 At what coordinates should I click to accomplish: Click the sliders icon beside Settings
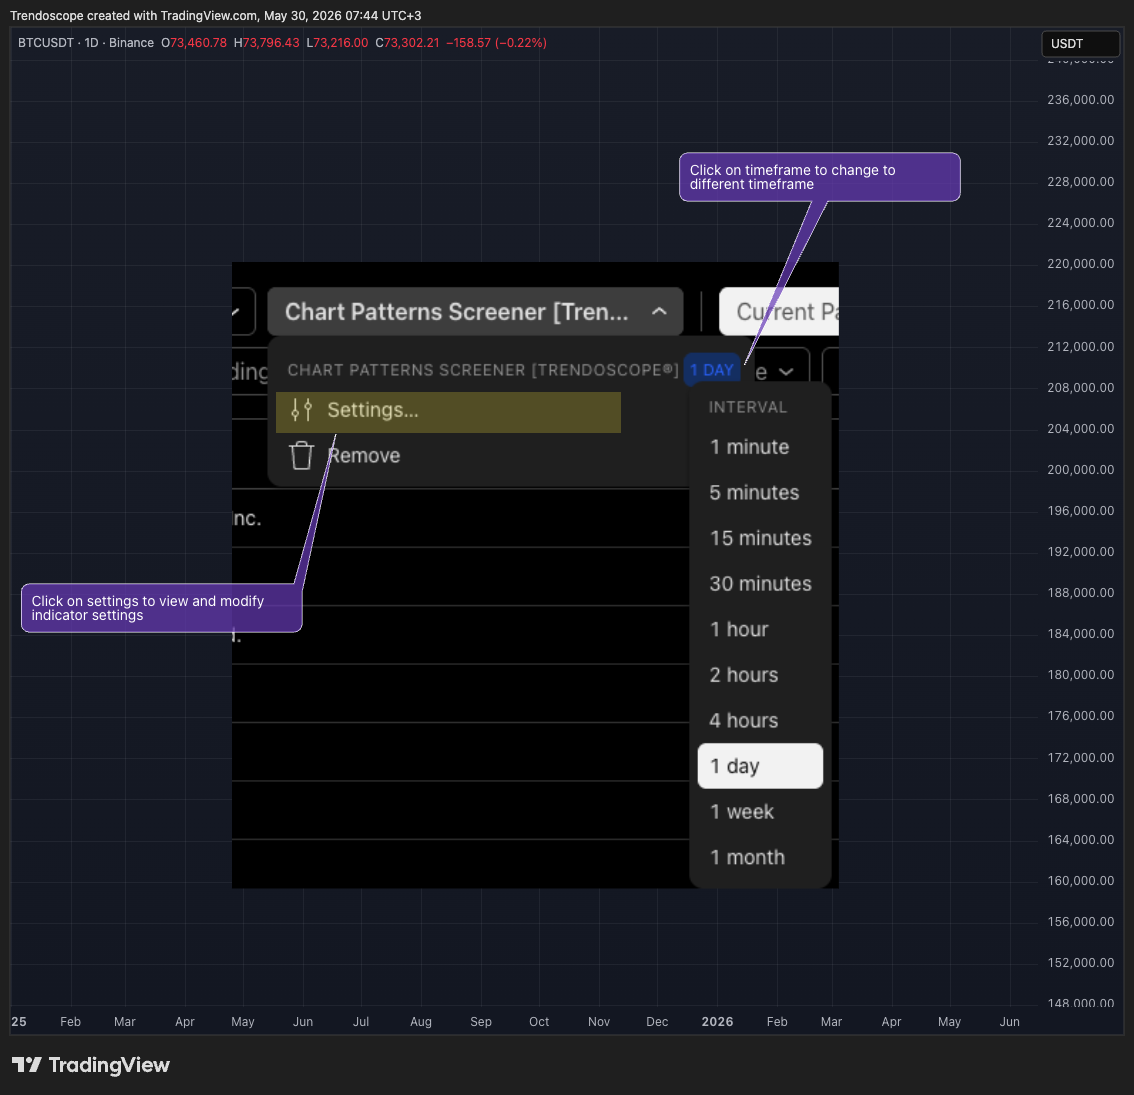pos(302,410)
